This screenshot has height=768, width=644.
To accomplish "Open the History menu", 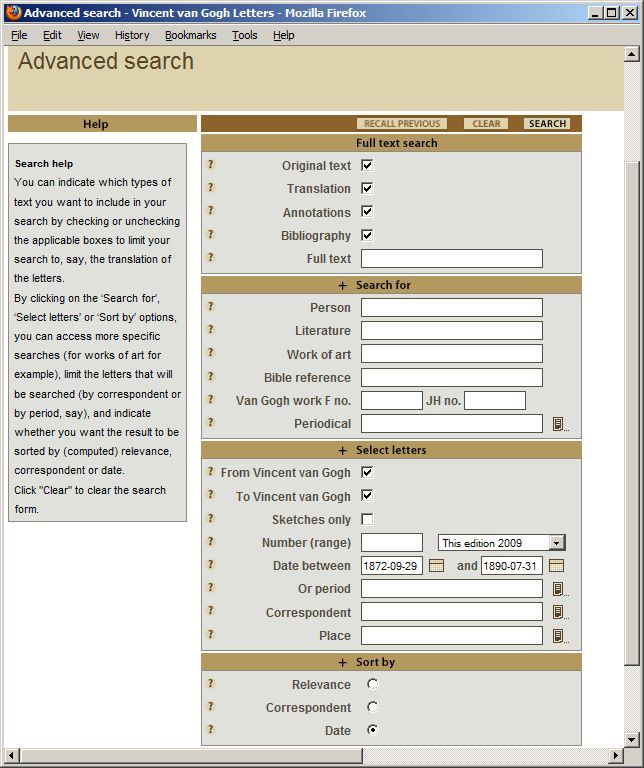I will pos(132,35).
